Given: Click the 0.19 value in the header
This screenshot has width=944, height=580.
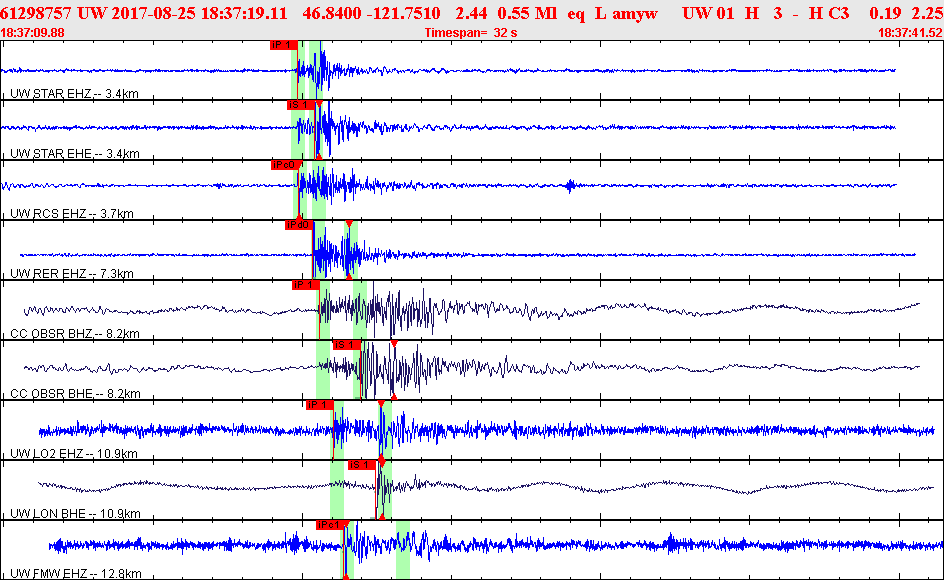Looking at the screenshot, I should [x=885, y=13].
